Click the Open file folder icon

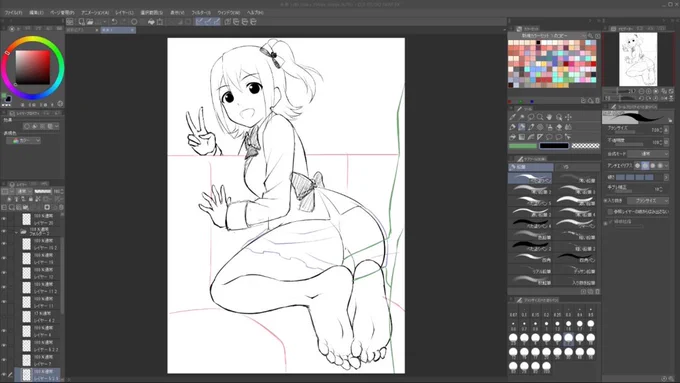tap(90, 21)
